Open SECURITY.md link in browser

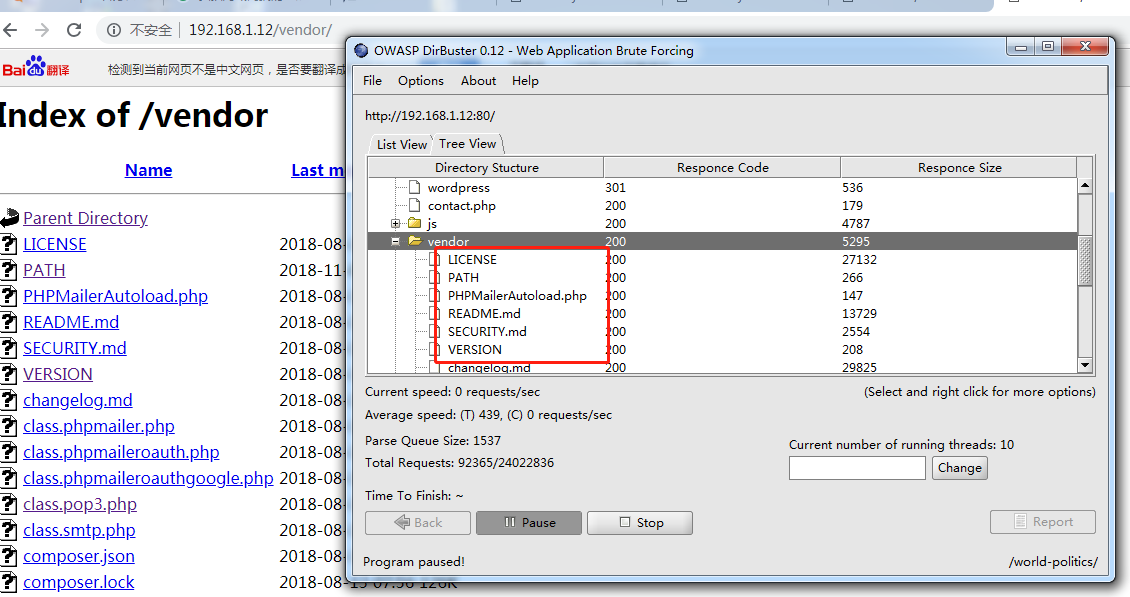coord(74,348)
